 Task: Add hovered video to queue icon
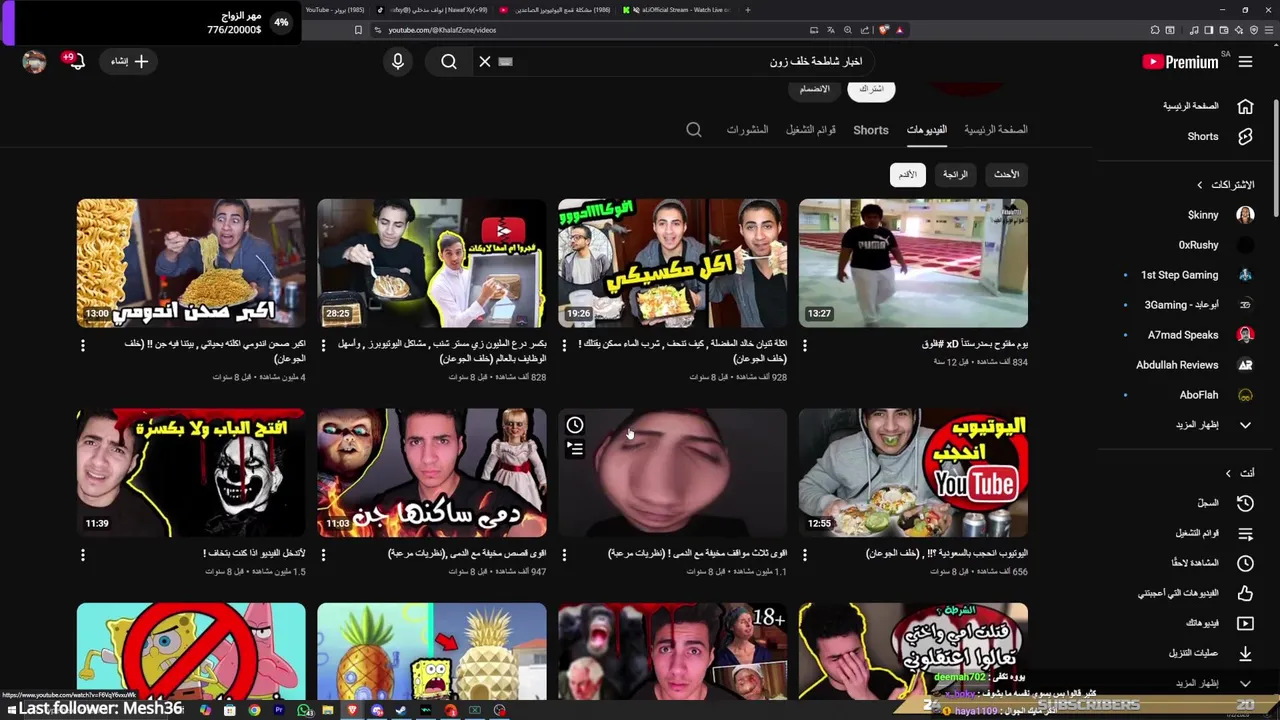pos(575,450)
